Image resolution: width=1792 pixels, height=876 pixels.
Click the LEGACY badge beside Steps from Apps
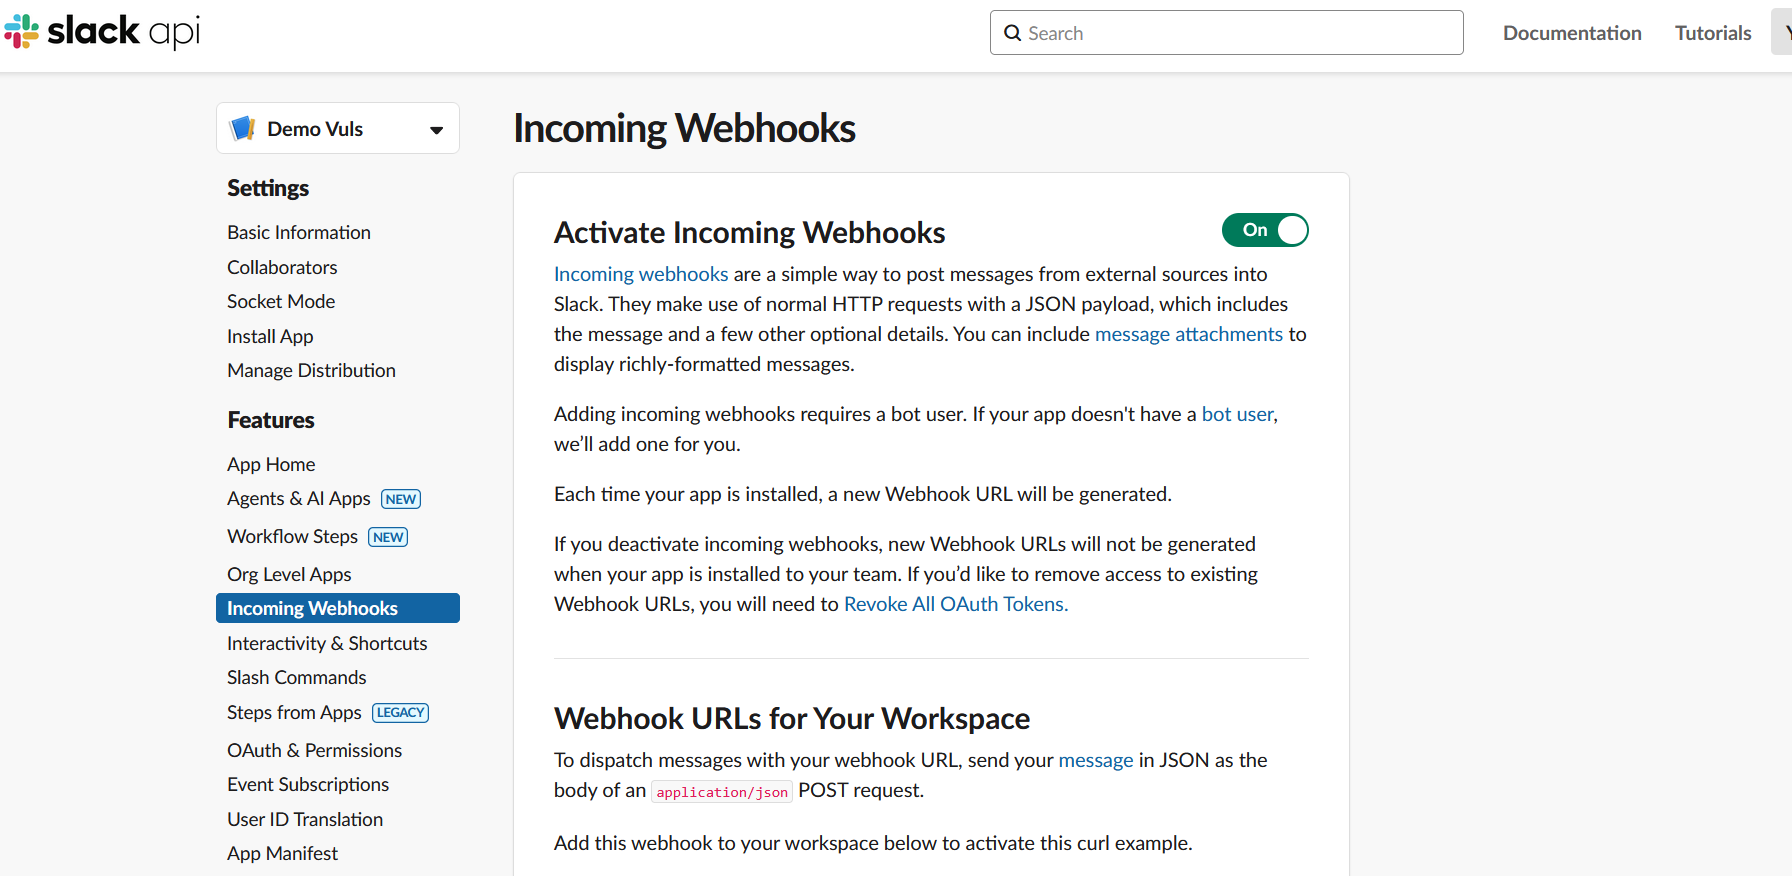[400, 713]
